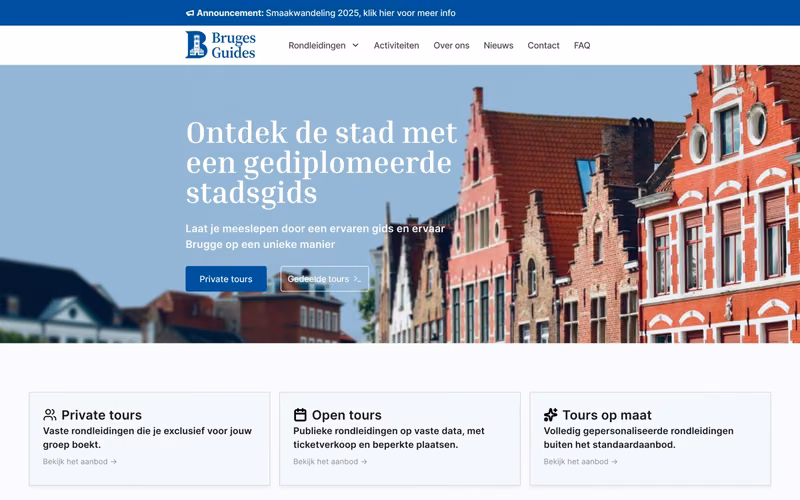Open Bekijk het aanbod under Private tours
This screenshot has height=500, width=800.
80,462
